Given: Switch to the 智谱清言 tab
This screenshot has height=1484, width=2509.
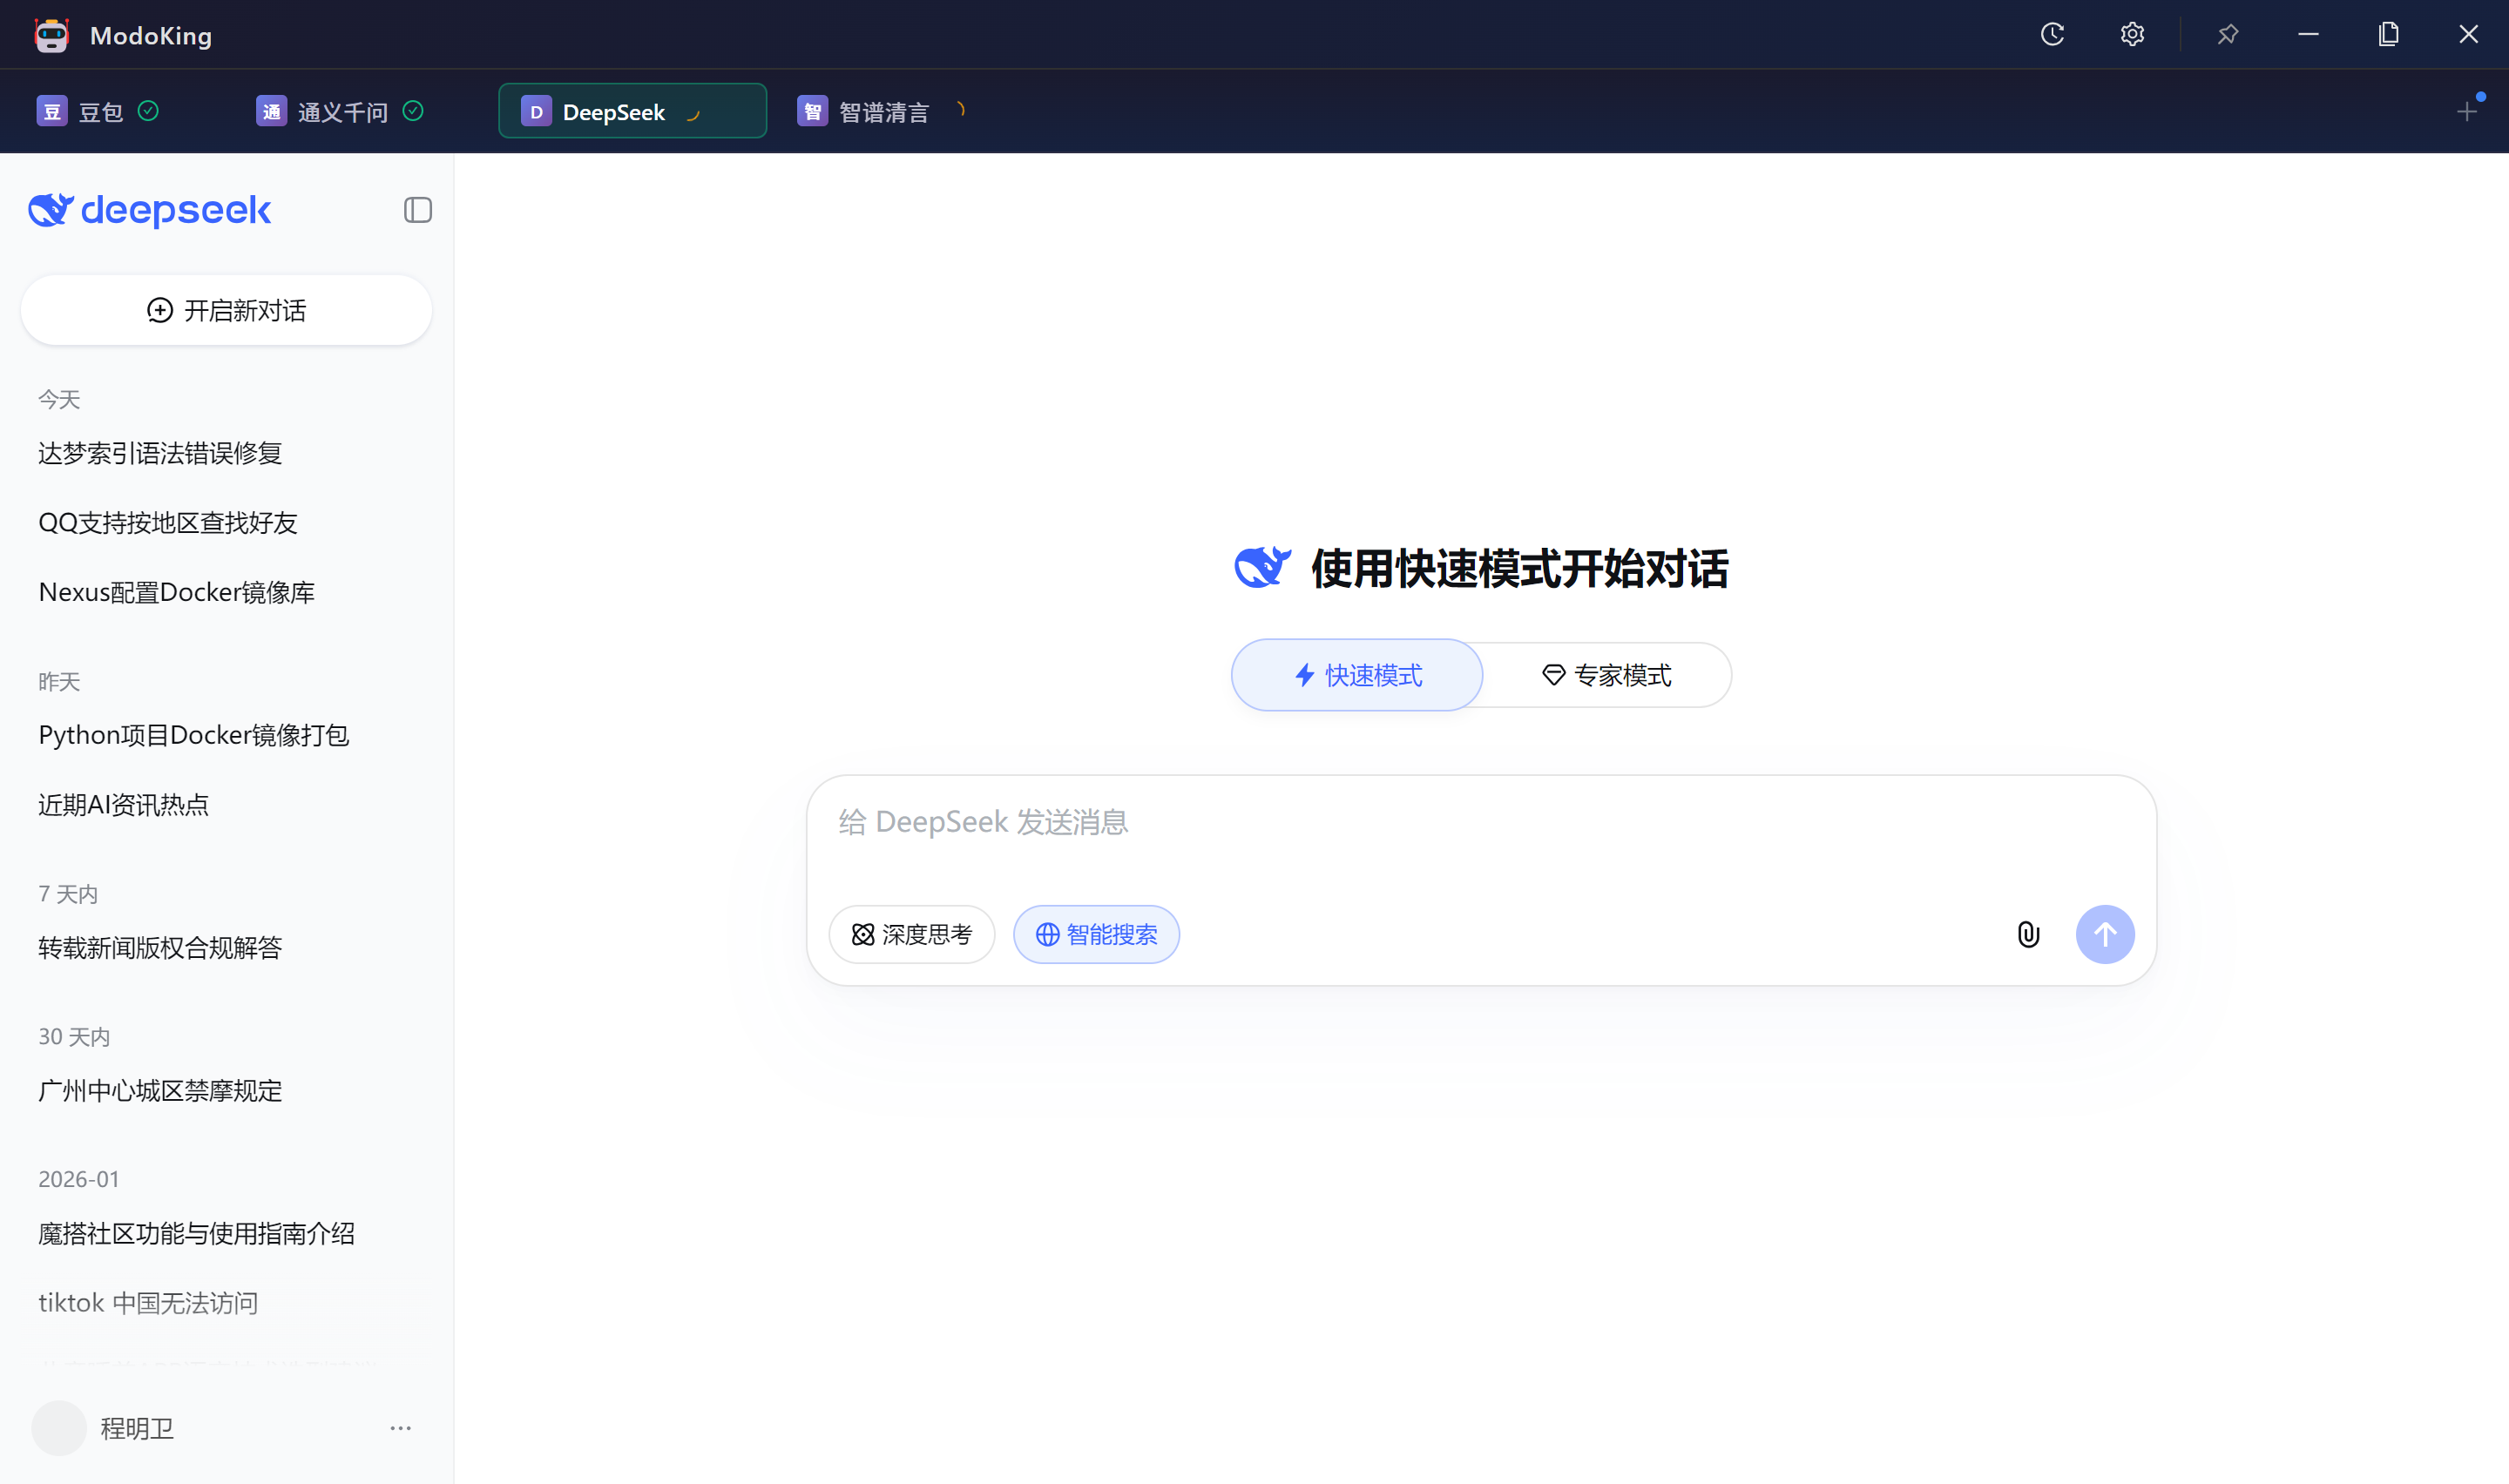Looking at the screenshot, I should [x=884, y=111].
